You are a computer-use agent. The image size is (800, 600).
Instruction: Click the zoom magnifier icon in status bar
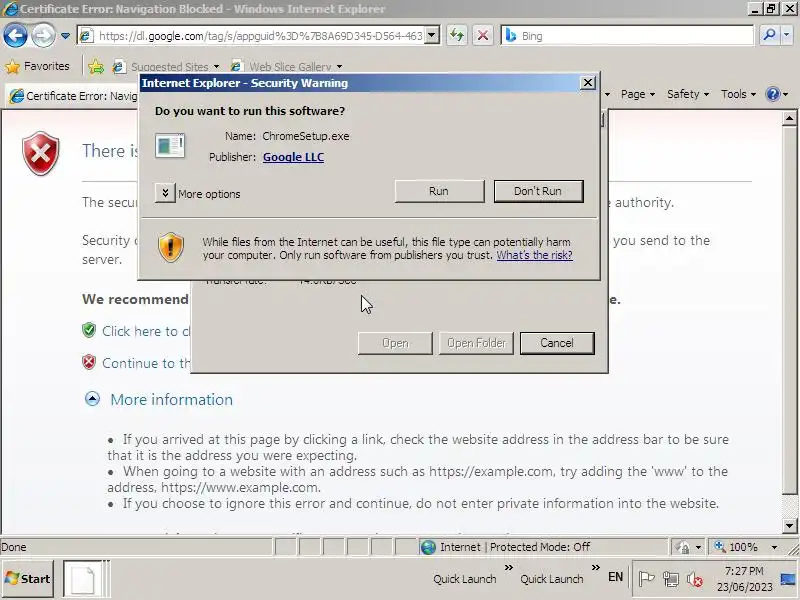pyautogui.click(x=720, y=546)
